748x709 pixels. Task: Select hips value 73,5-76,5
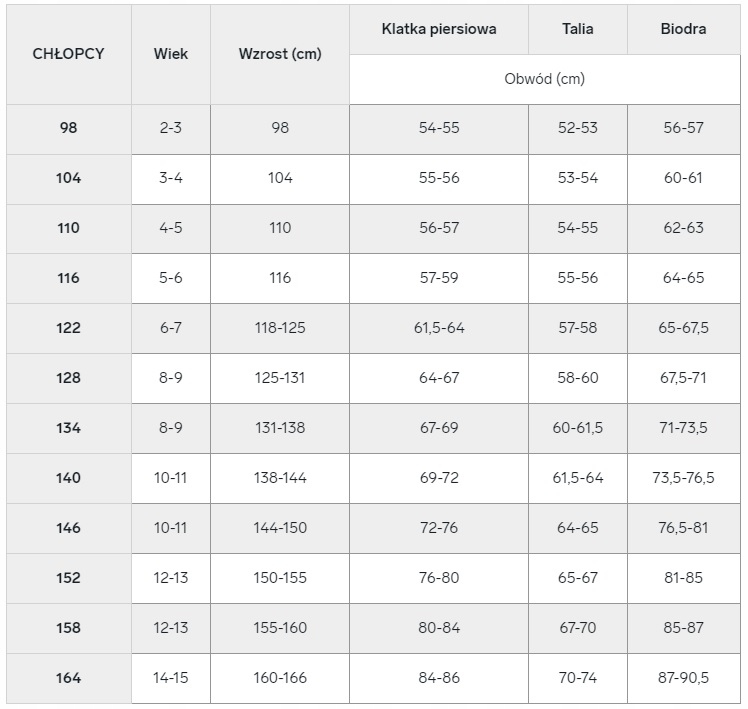pyautogui.click(x=683, y=478)
